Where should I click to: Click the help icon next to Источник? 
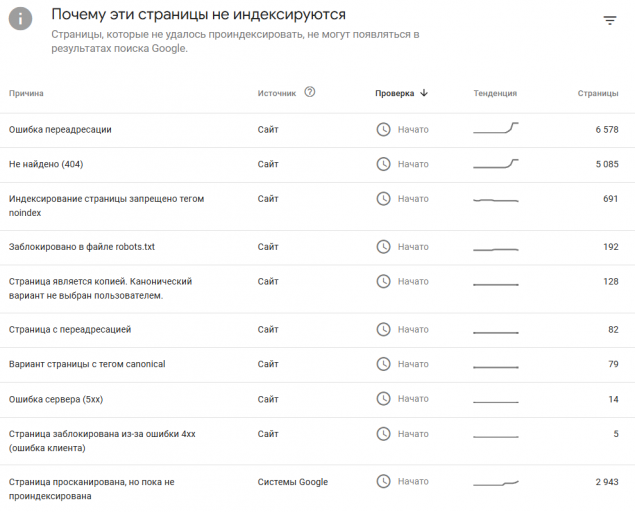pyautogui.click(x=310, y=92)
